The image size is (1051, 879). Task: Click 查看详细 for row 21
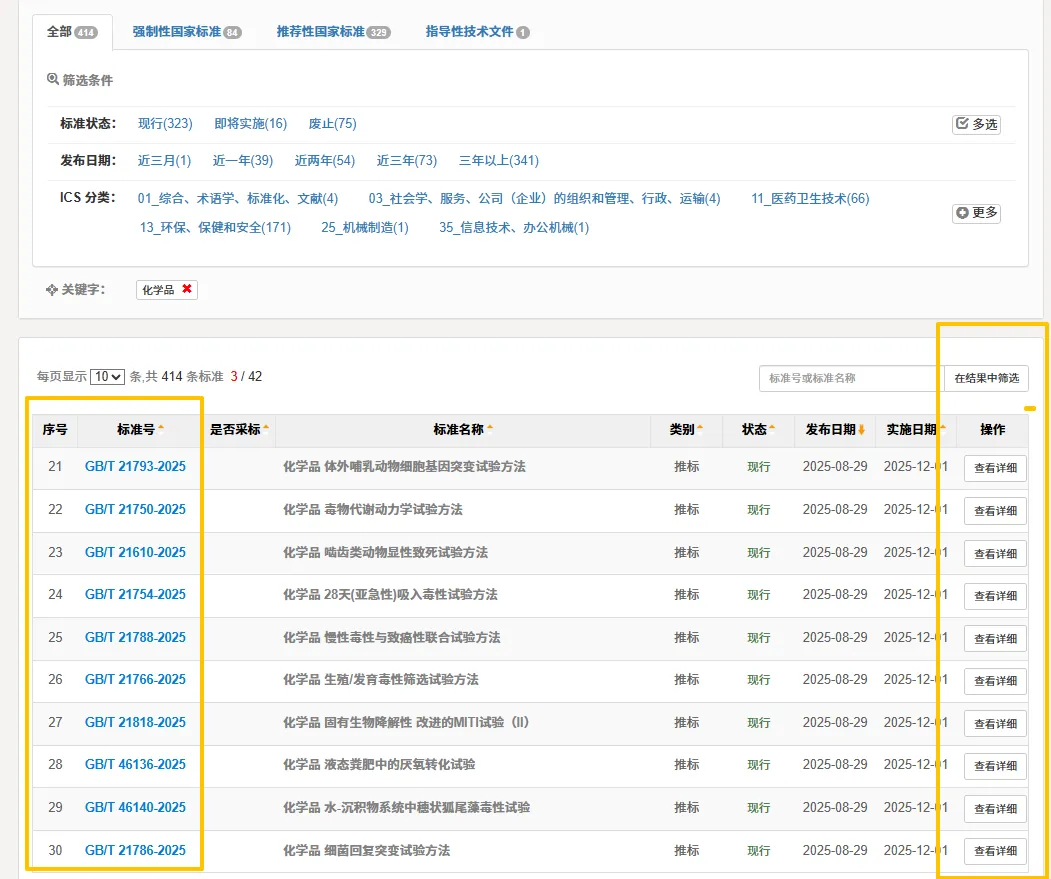pos(995,468)
